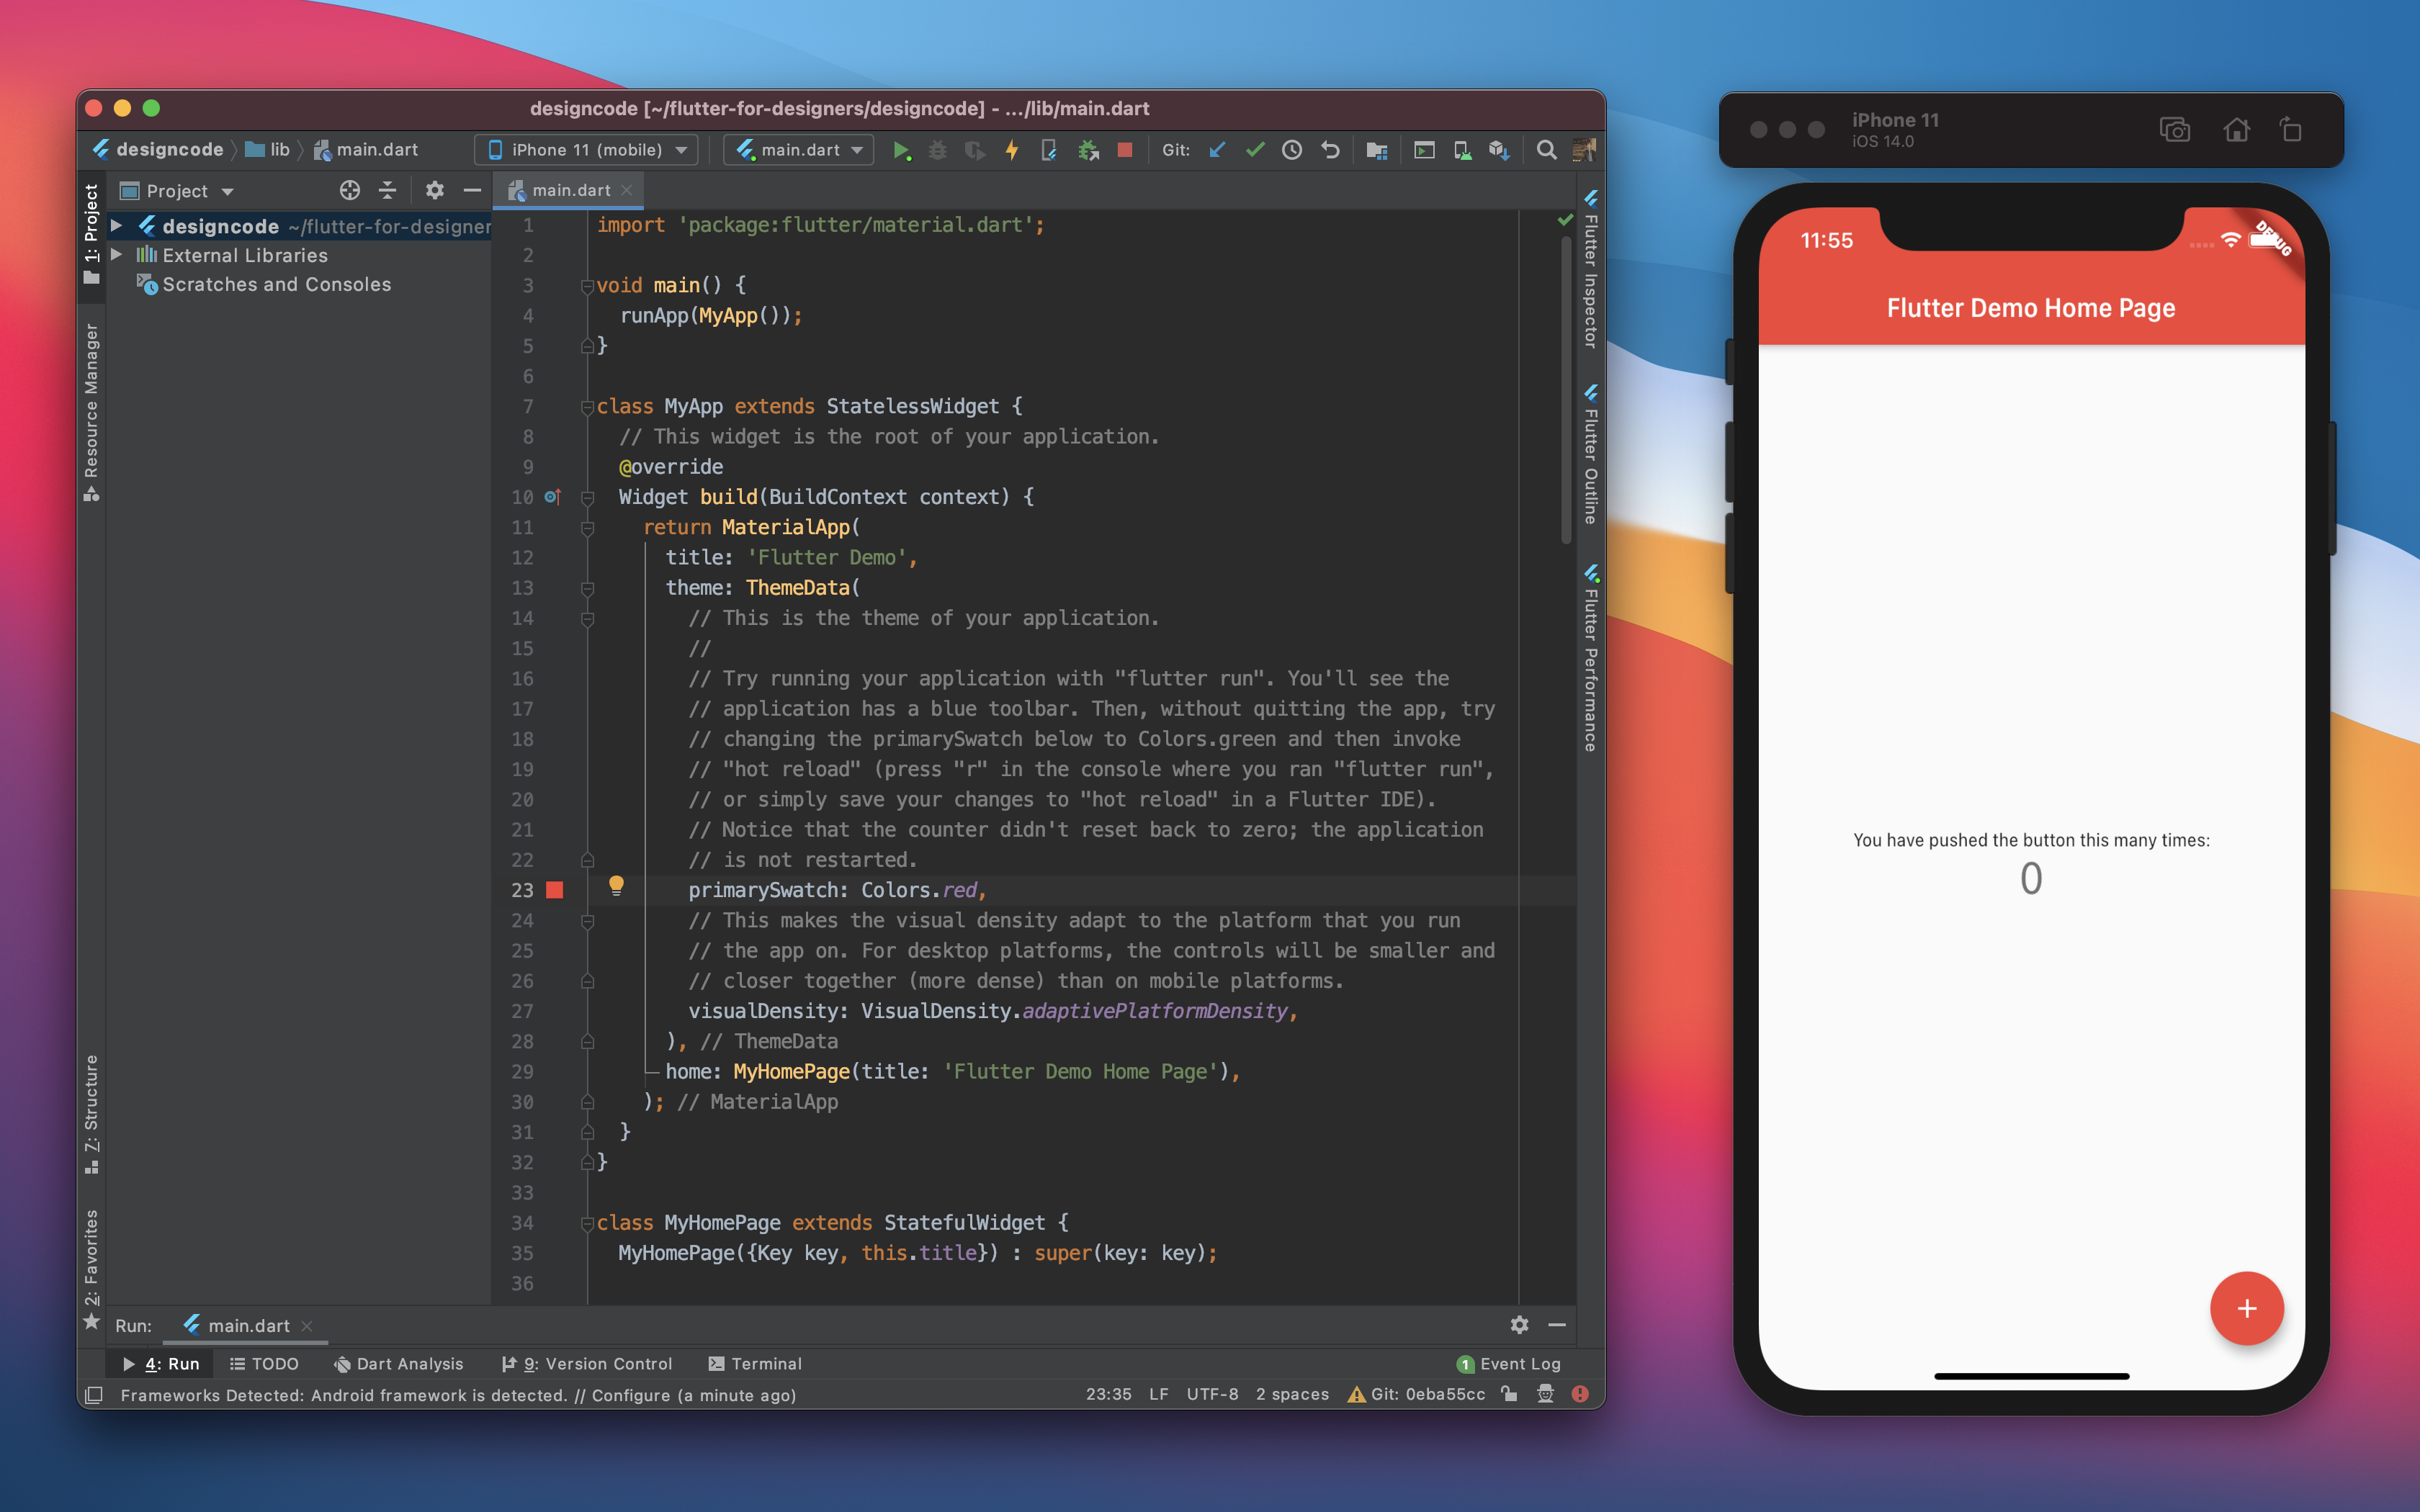Click the intention lightbulb on line 23
This screenshot has width=2420, height=1512.
coord(616,885)
